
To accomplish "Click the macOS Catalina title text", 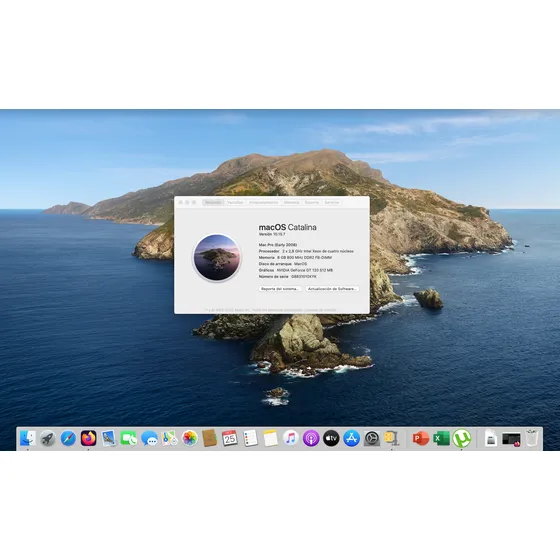I will [x=288, y=227].
